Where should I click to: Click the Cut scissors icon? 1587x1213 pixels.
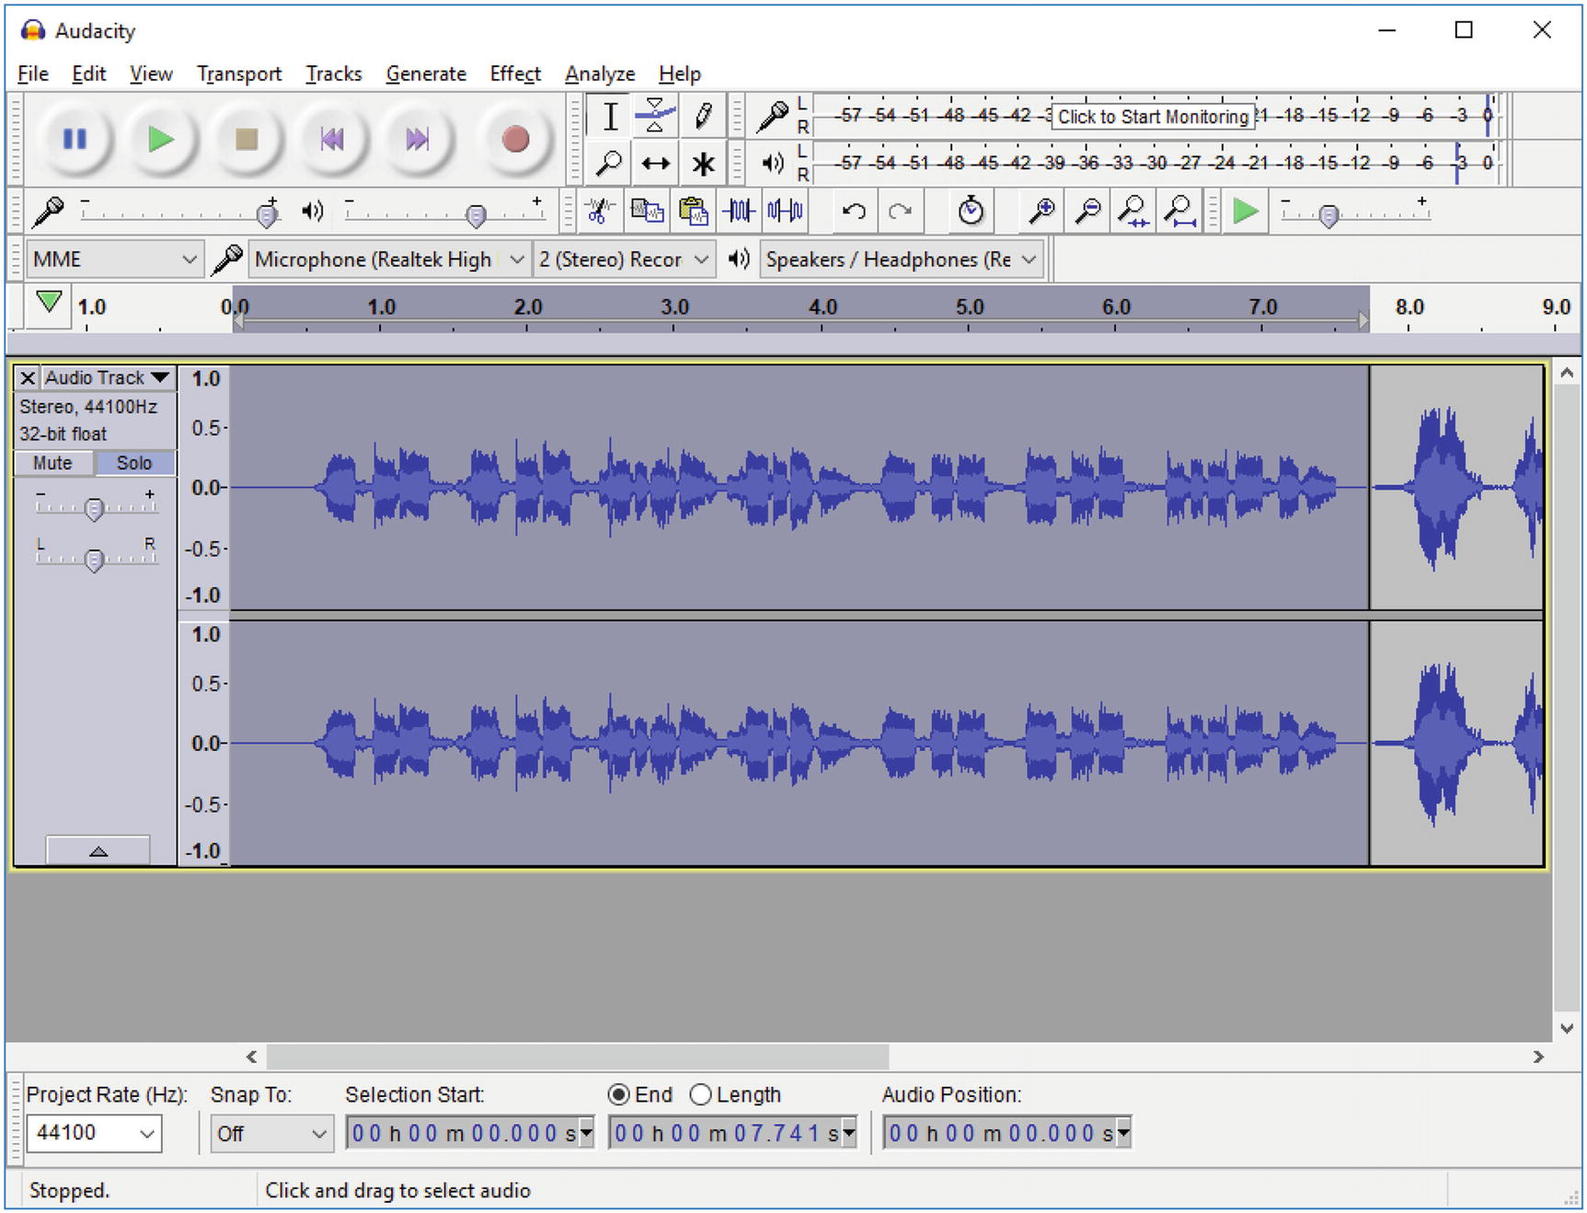click(600, 211)
